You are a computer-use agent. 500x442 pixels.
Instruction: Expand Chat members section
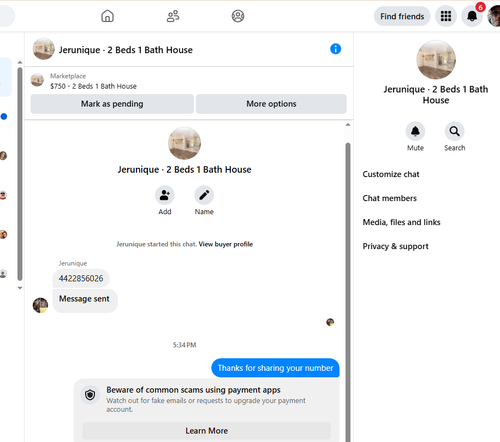[389, 198]
